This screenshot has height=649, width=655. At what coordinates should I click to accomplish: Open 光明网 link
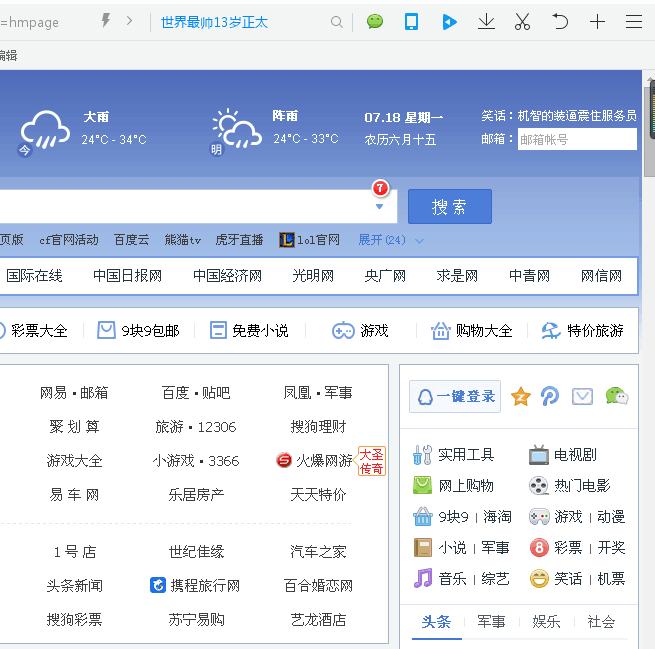click(x=313, y=276)
